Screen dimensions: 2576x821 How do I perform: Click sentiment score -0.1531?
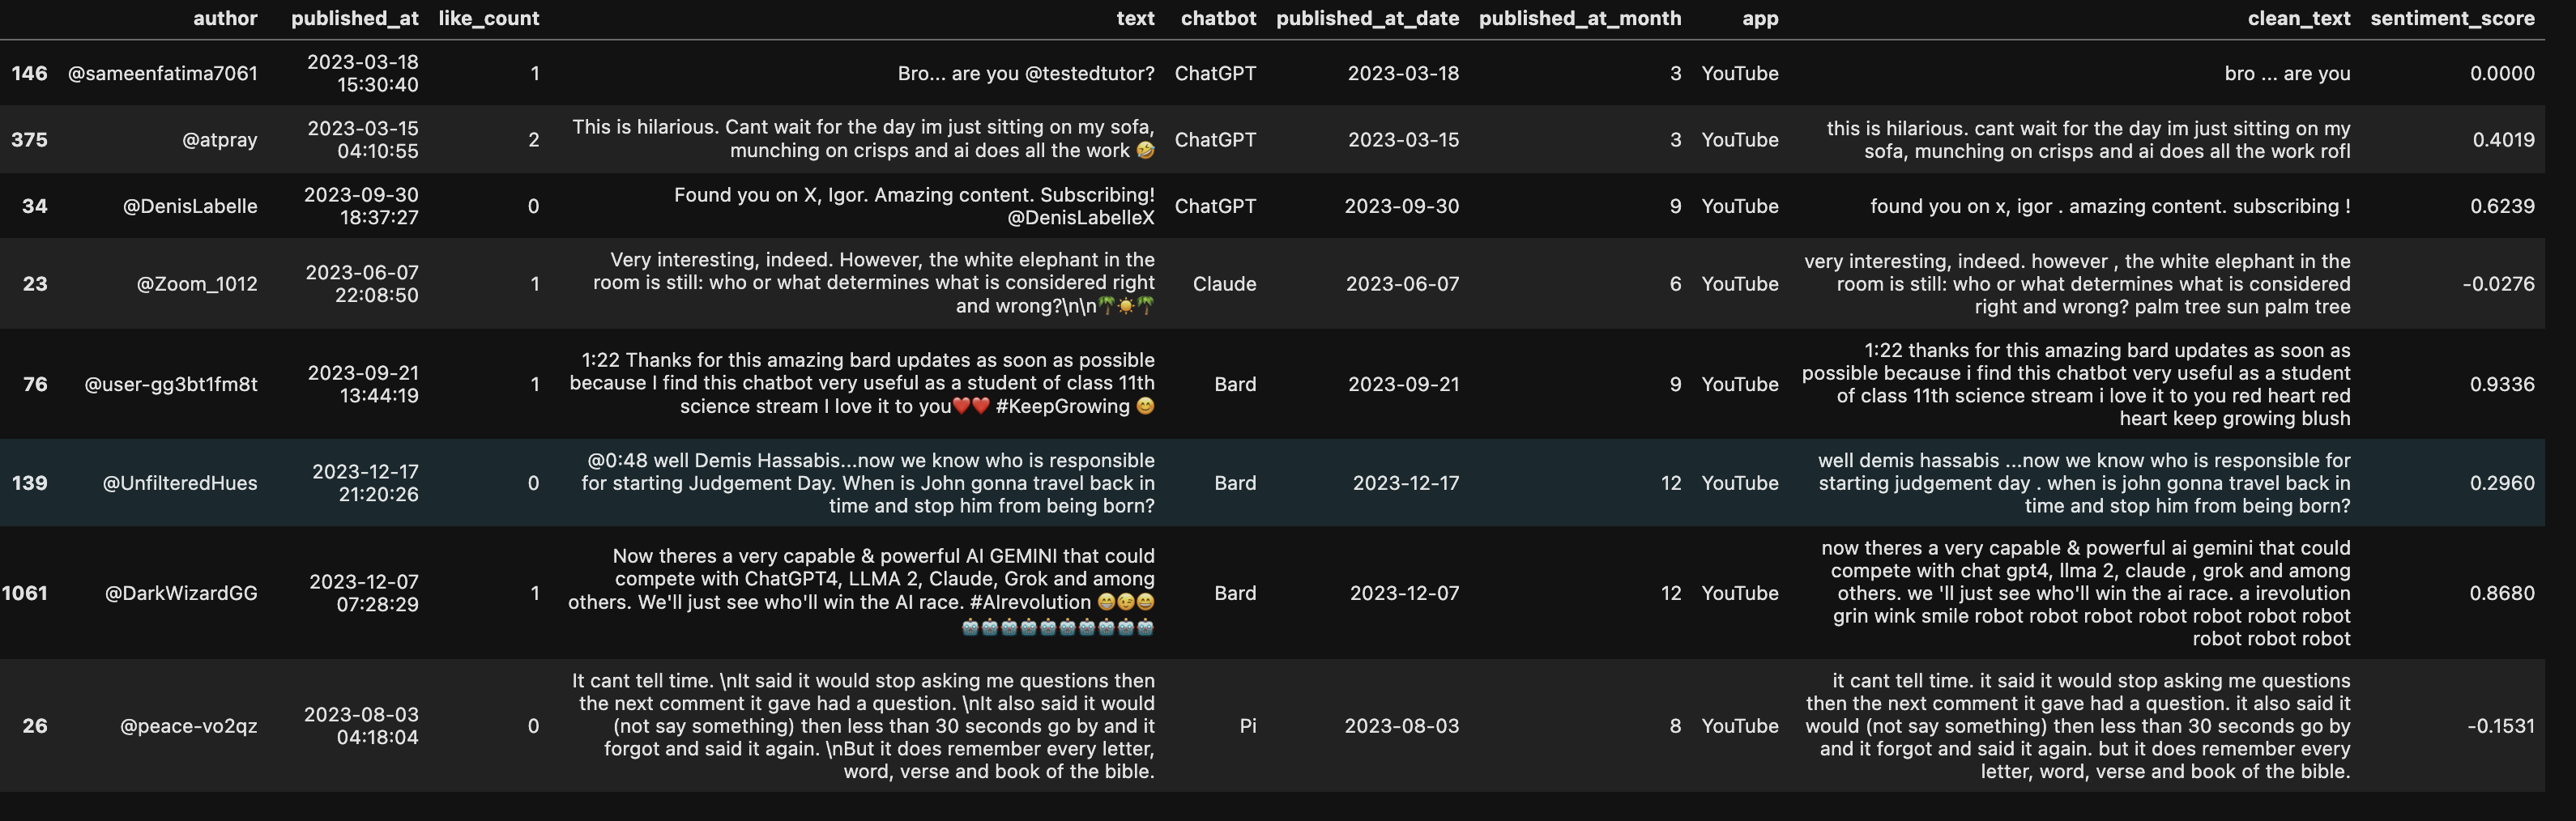(2500, 726)
